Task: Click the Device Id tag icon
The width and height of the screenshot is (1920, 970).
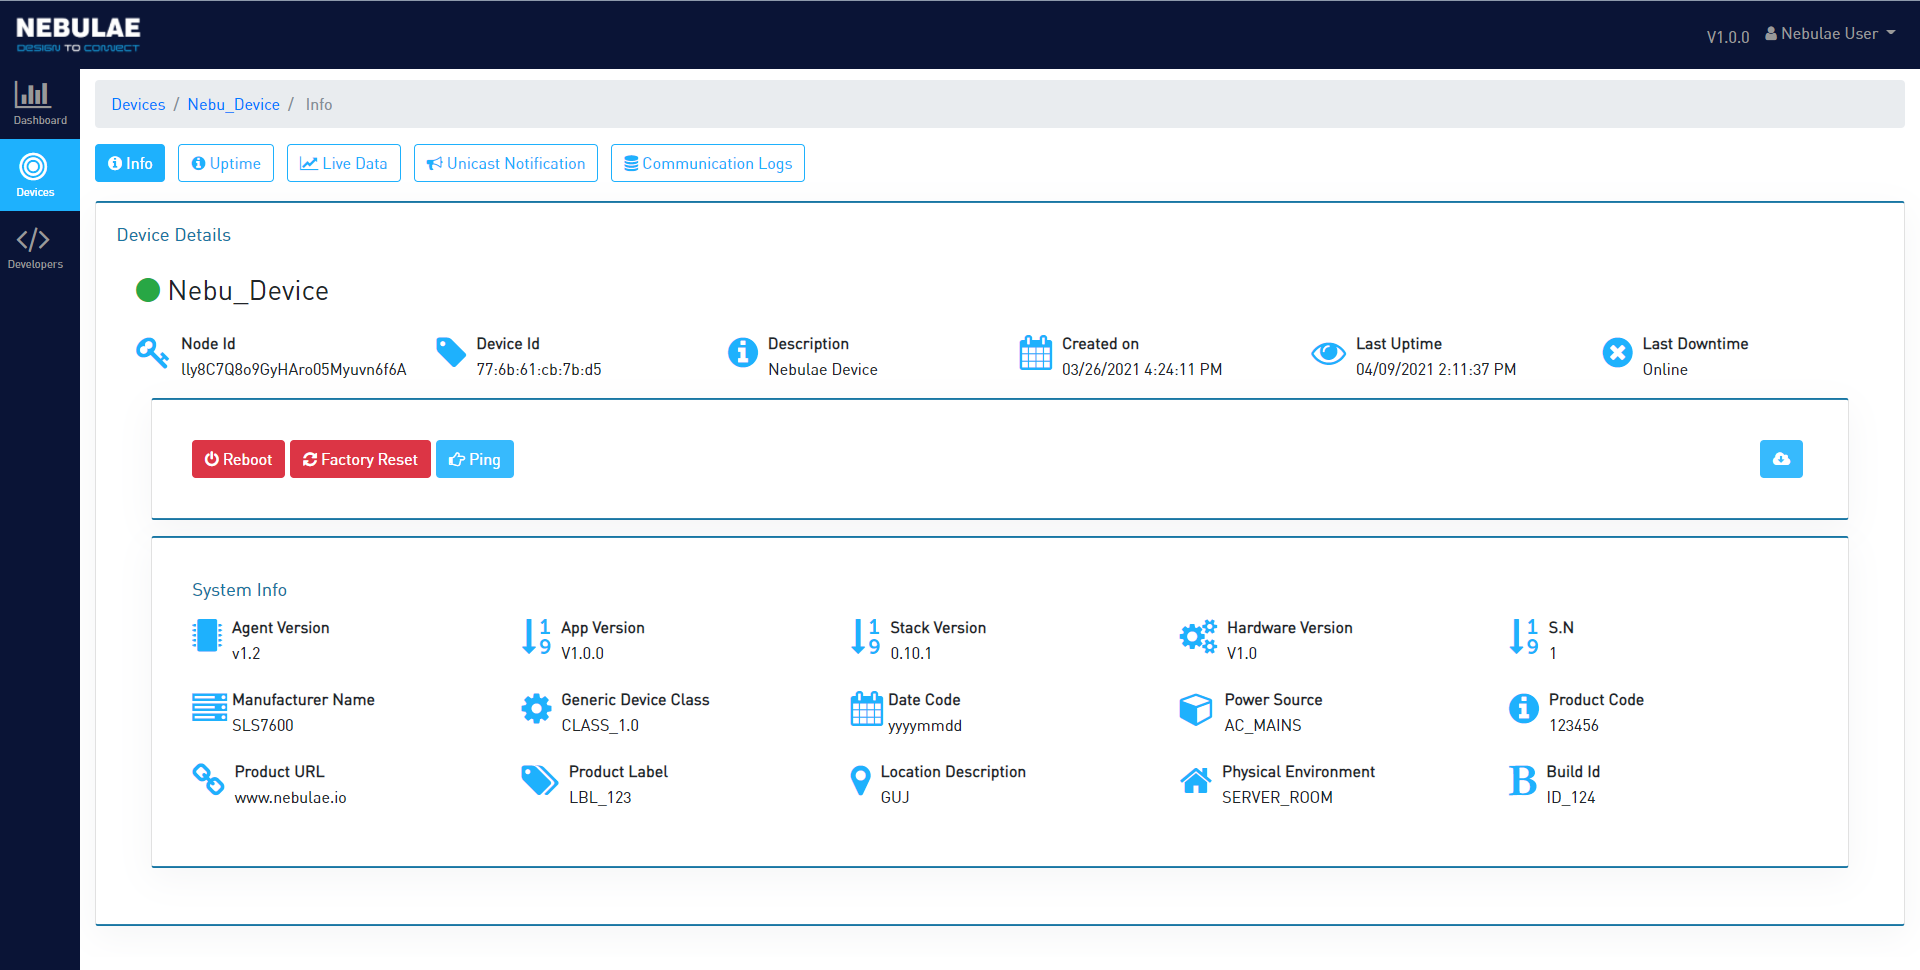Action: (x=451, y=352)
